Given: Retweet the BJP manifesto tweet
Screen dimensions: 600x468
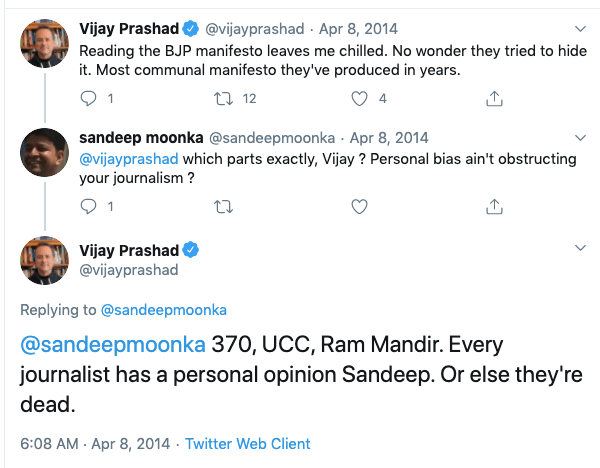Looking at the screenshot, I should pyautogui.click(x=225, y=99).
